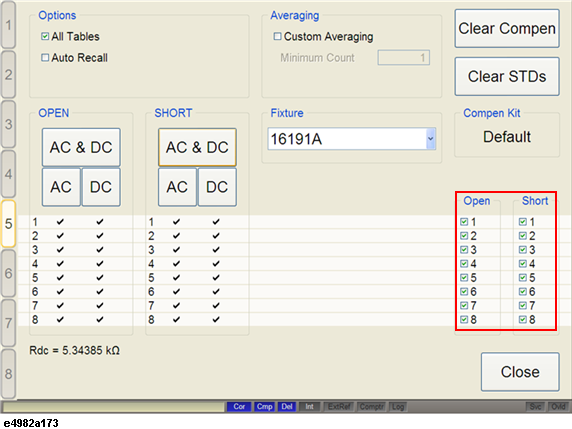Click OPEN table row number 5
The width and height of the screenshot is (572, 429).
(35, 277)
